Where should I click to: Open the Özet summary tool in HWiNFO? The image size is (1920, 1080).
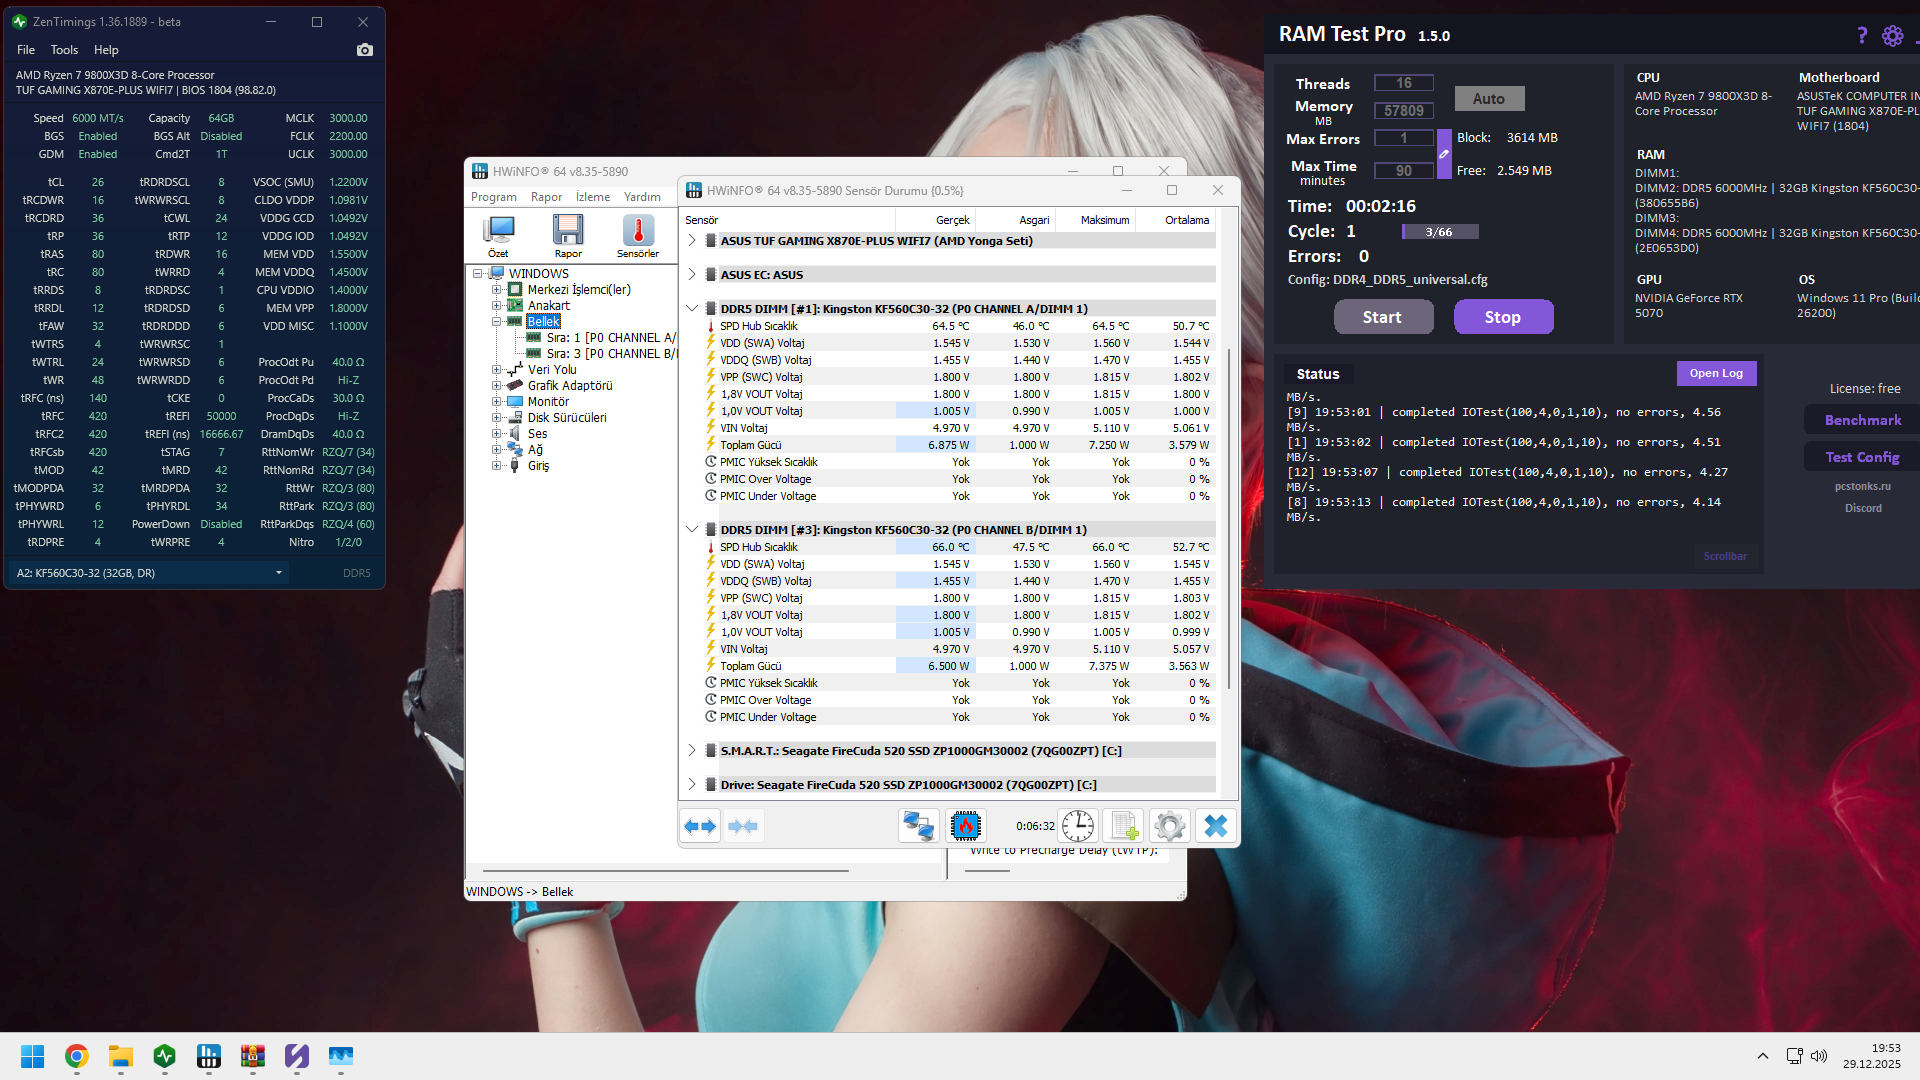click(498, 237)
